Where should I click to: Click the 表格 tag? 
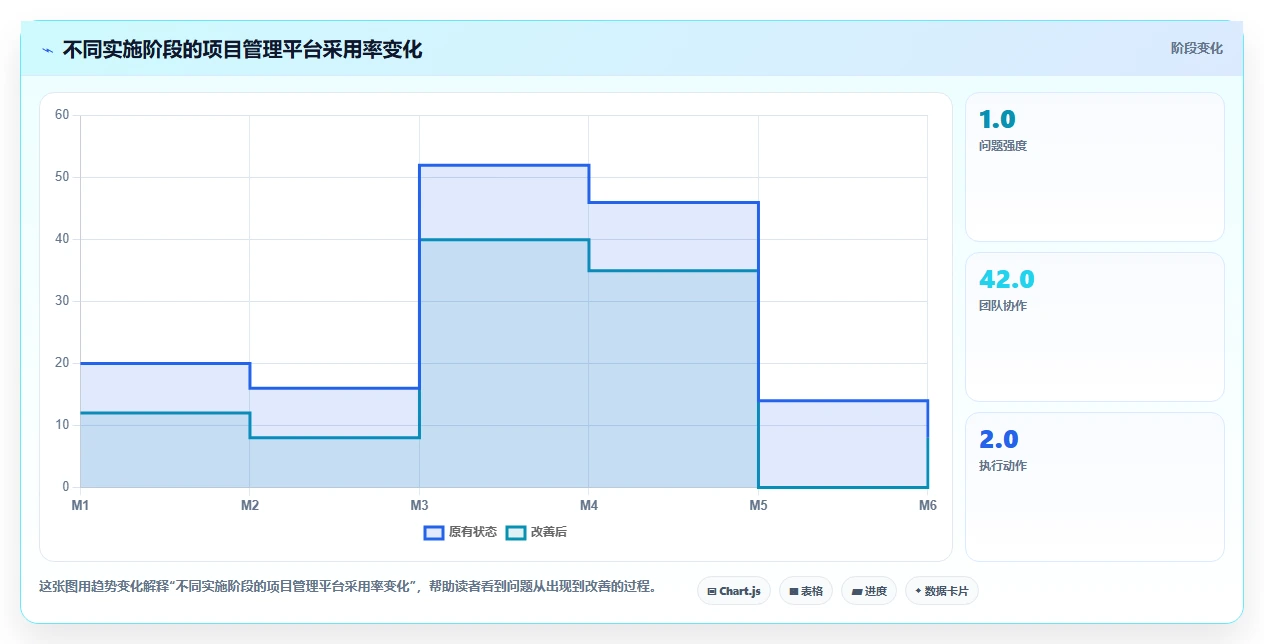[x=806, y=591]
